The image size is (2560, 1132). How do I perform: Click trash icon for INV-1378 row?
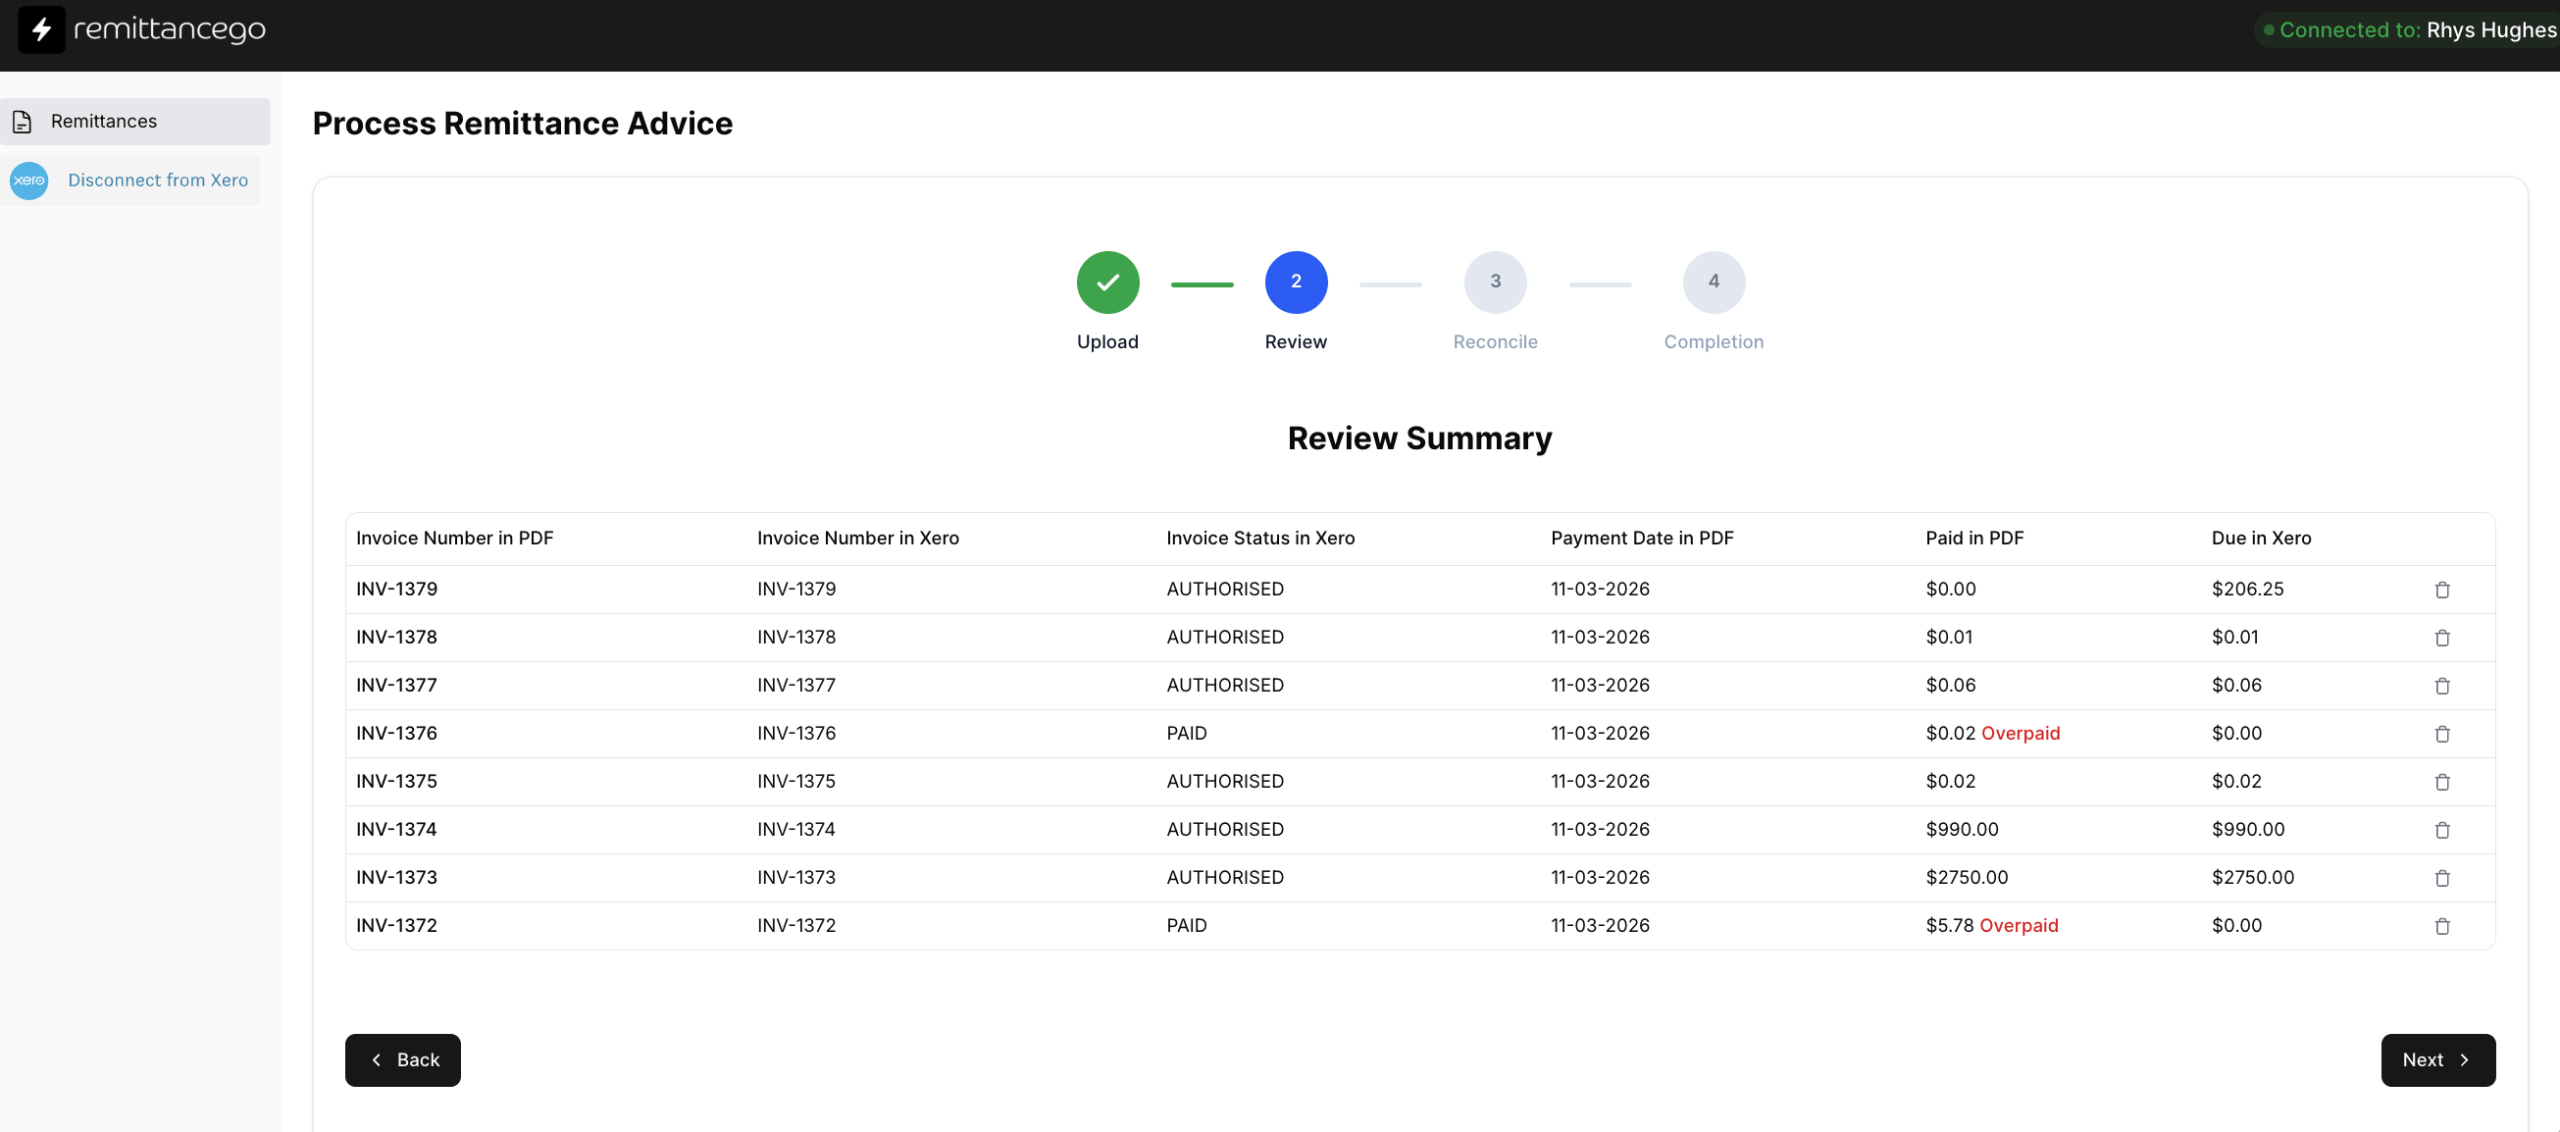[2441, 638]
